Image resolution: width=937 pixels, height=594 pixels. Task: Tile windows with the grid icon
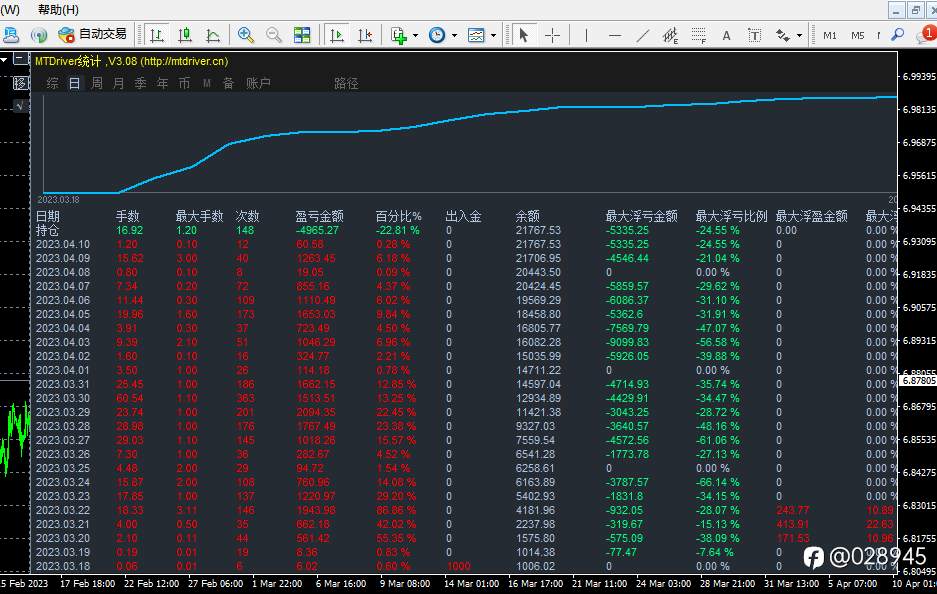[x=302, y=35]
